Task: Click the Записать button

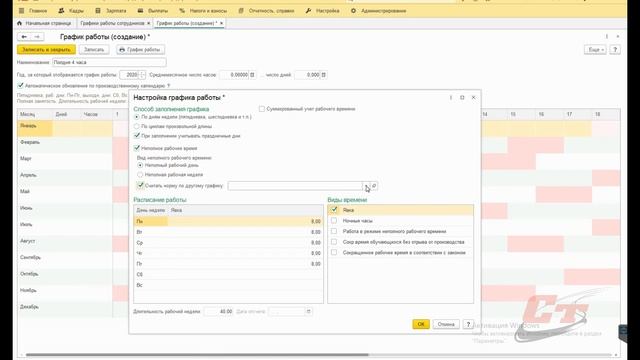Action: (x=94, y=49)
